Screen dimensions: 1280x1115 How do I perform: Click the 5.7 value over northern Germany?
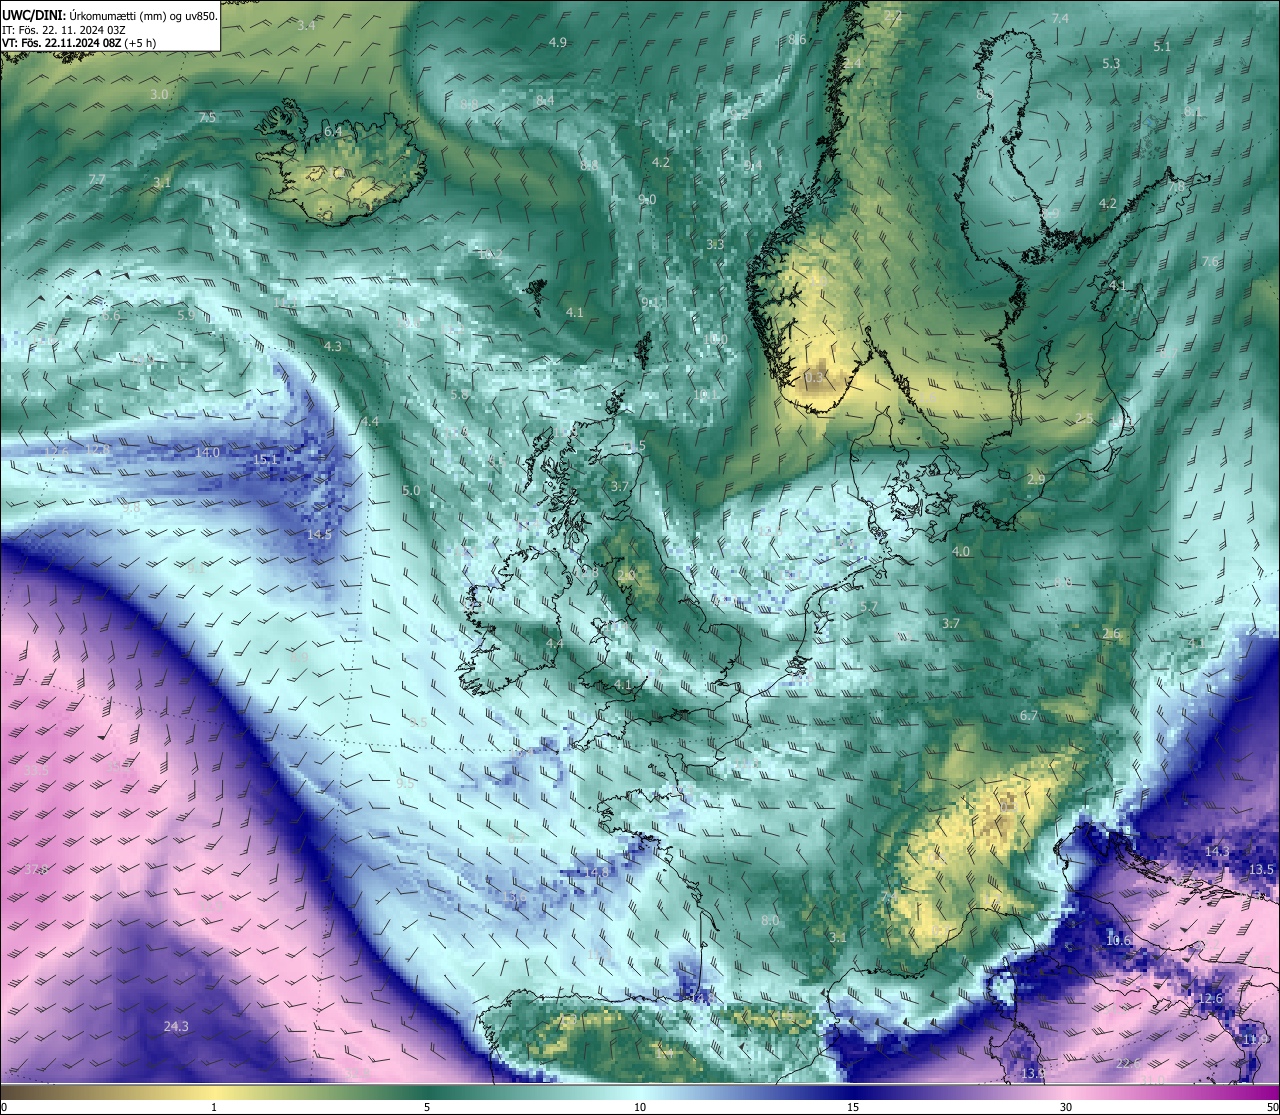click(x=869, y=607)
